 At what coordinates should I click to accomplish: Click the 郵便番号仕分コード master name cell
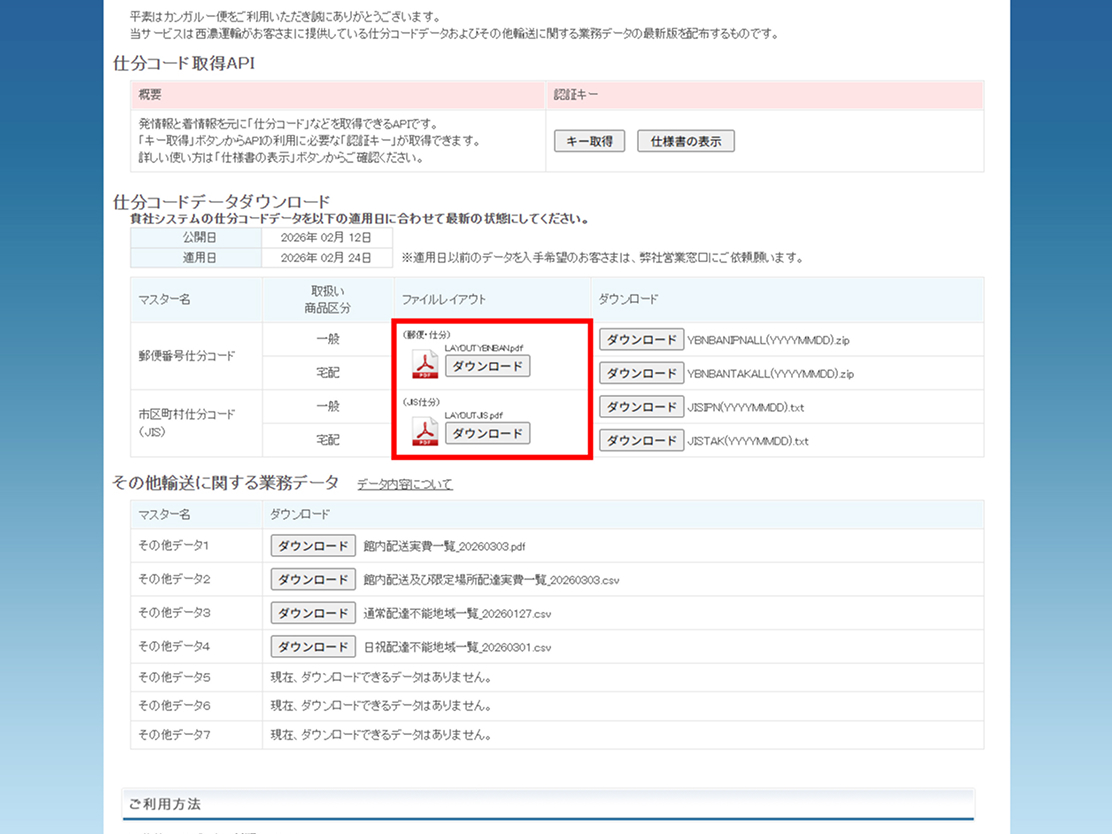tap(196, 356)
